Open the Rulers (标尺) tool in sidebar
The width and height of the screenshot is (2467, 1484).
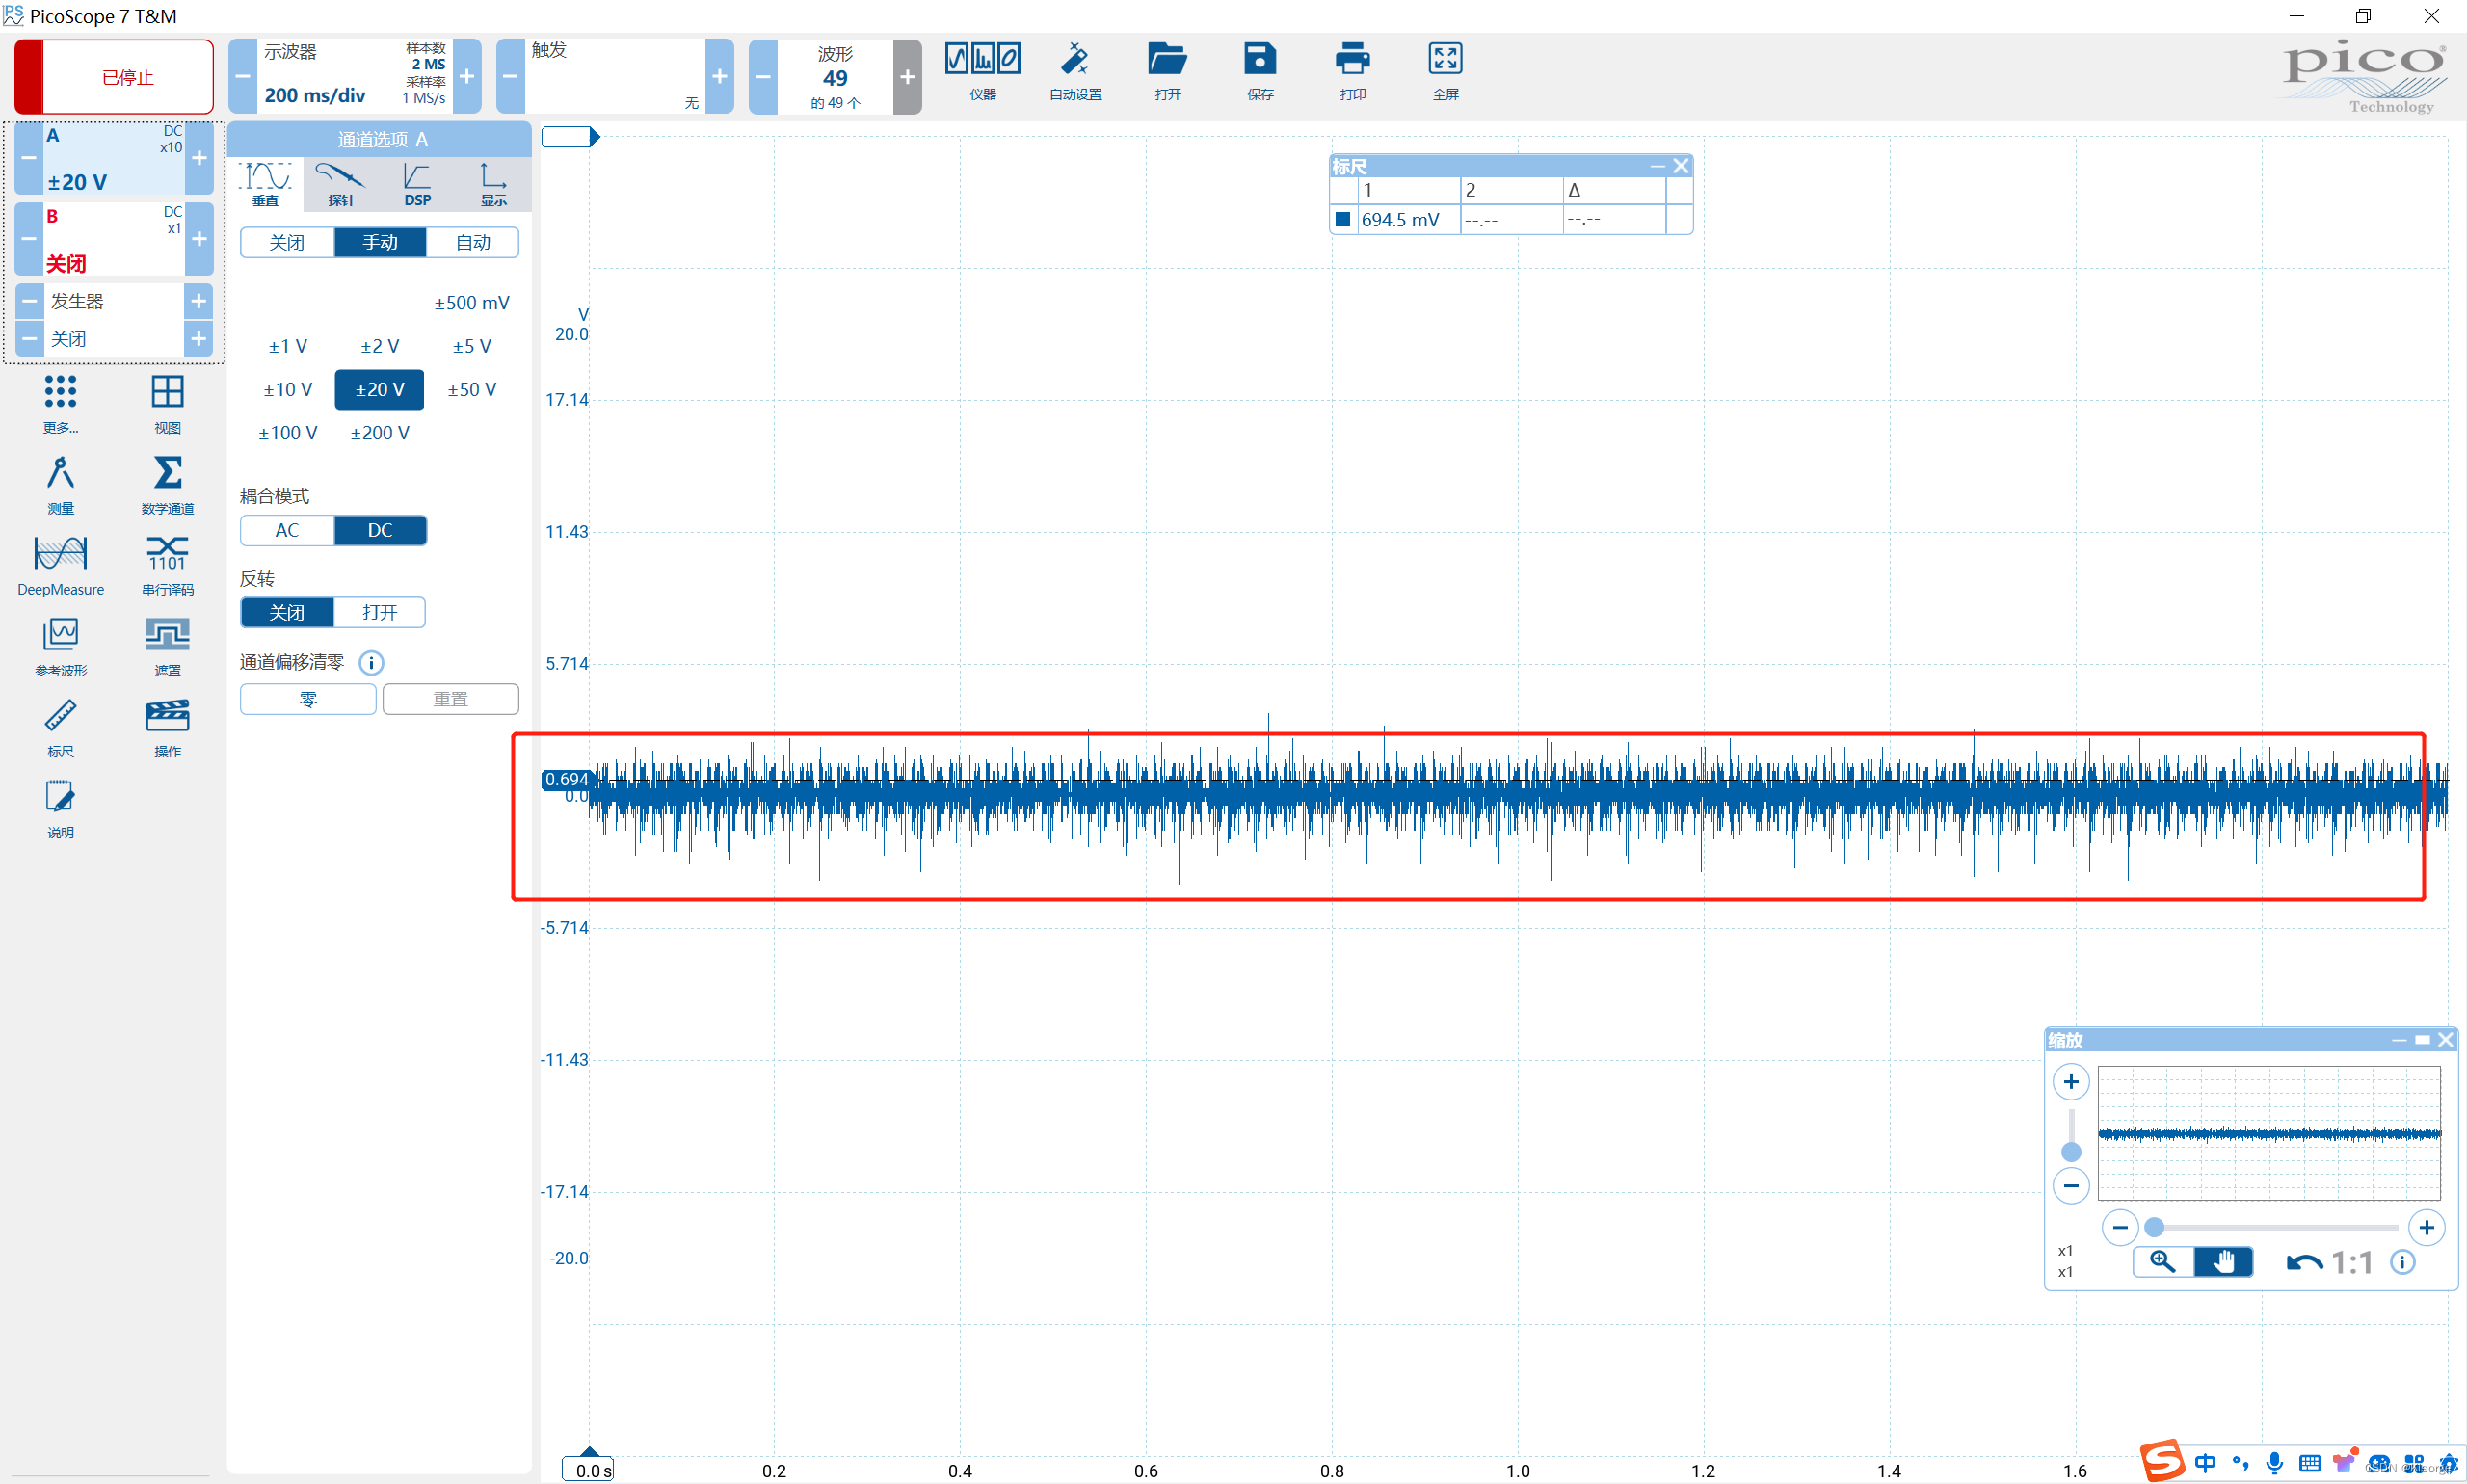(x=60, y=716)
